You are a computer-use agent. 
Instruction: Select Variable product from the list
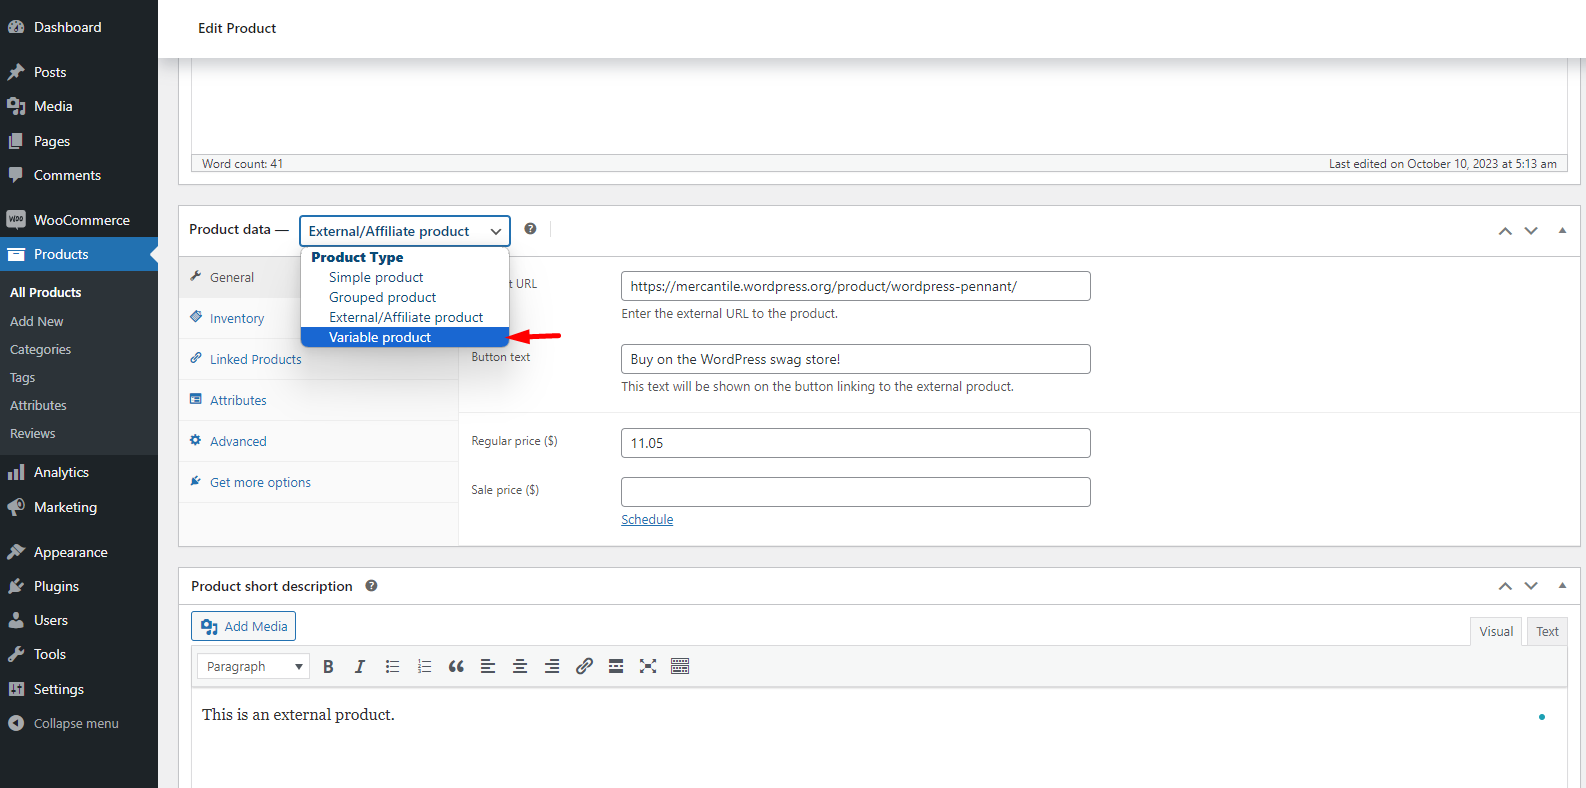(380, 338)
